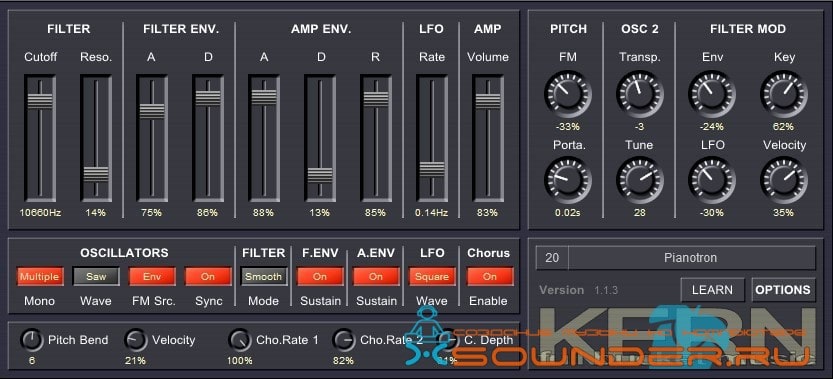The image size is (833, 379).
Task: Click the OSC 2 Transpose knob
Action: tap(640, 94)
